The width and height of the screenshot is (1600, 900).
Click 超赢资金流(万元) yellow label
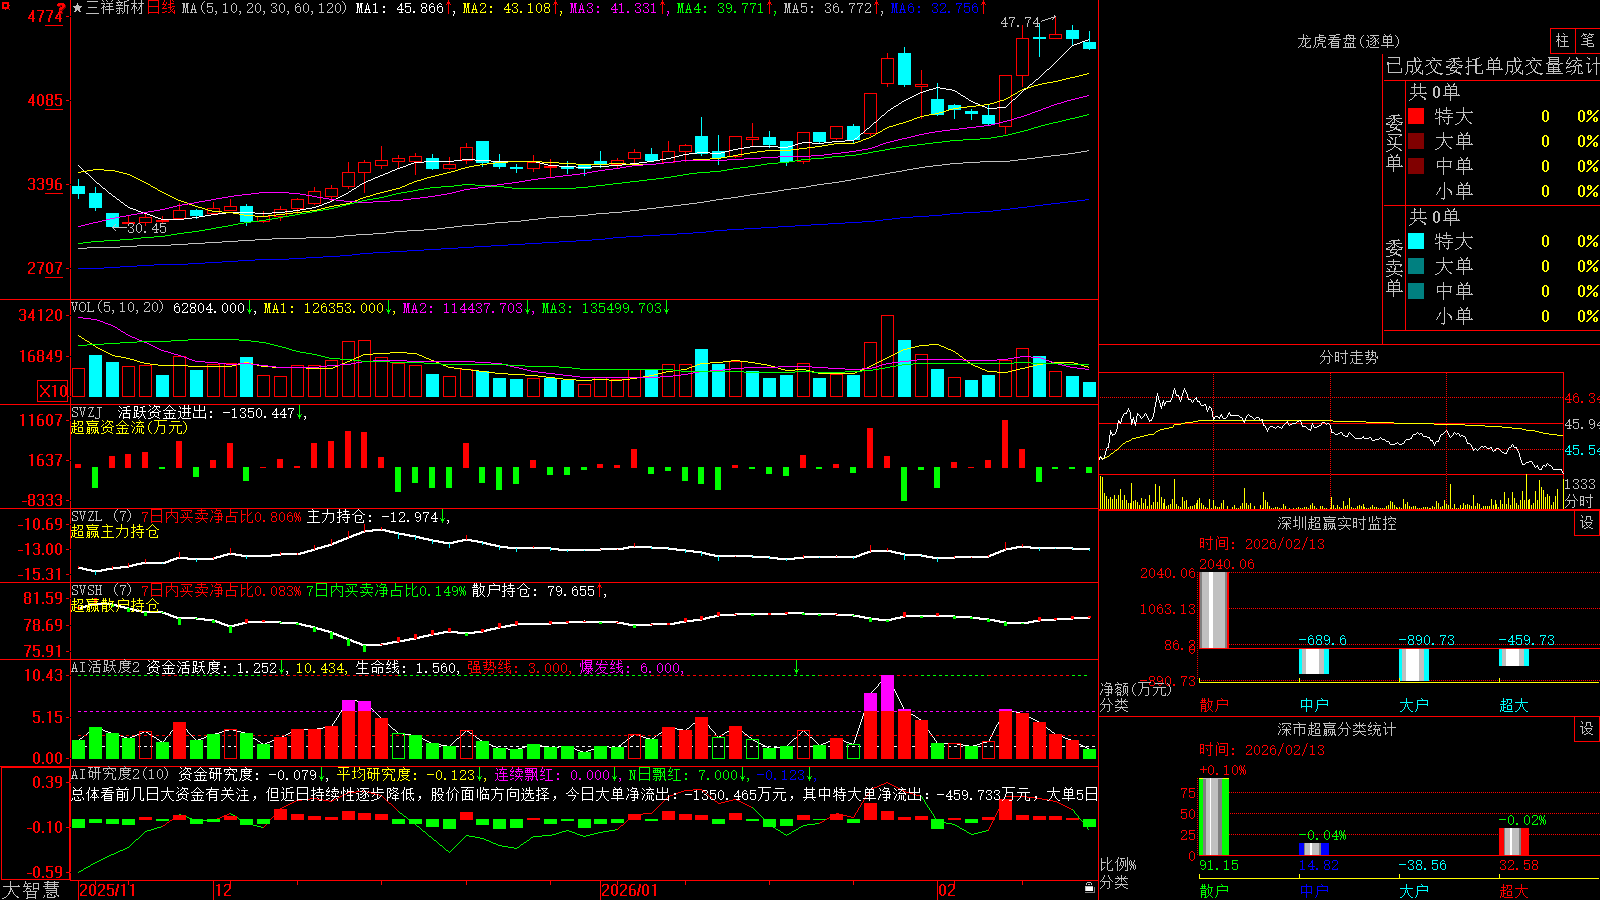coord(129,427)
